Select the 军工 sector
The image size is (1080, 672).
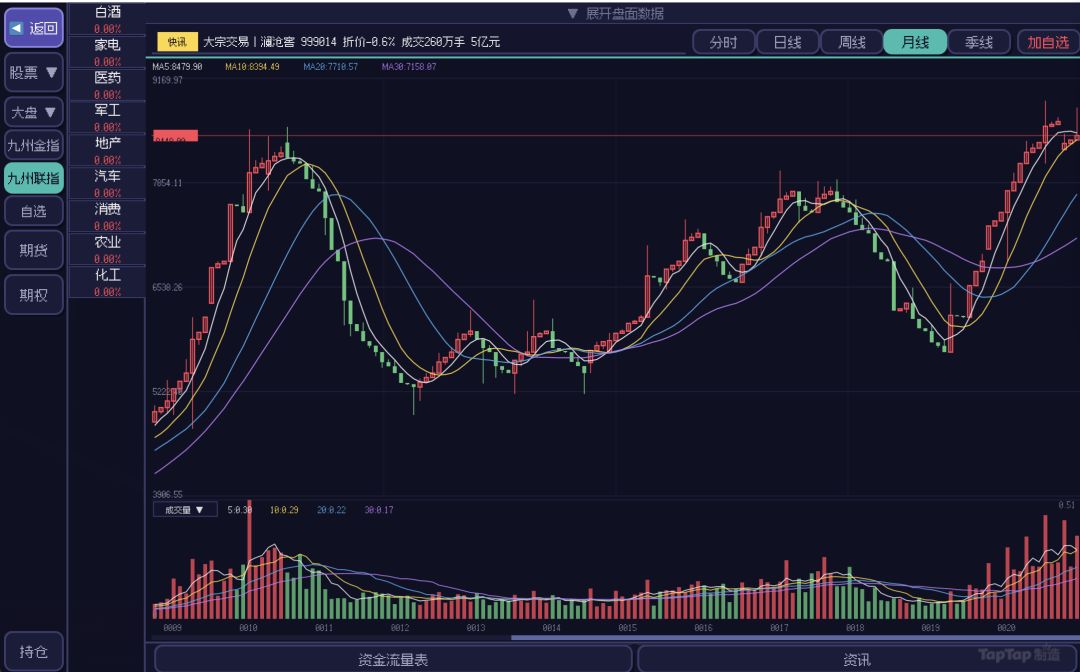pyautogui.click(x=107, y=117)
